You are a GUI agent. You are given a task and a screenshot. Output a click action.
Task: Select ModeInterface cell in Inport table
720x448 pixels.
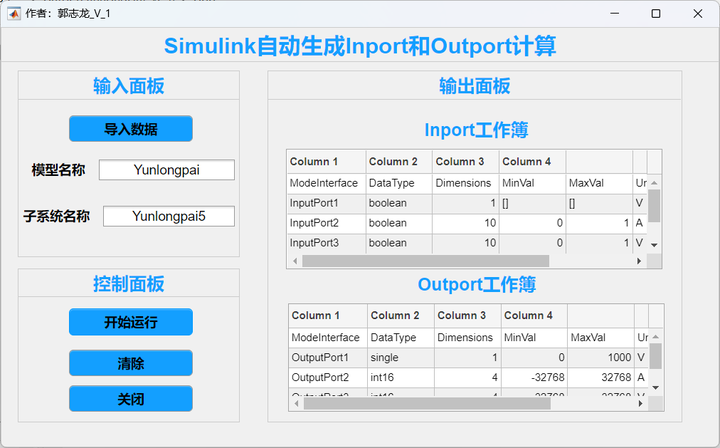point(326,183)
